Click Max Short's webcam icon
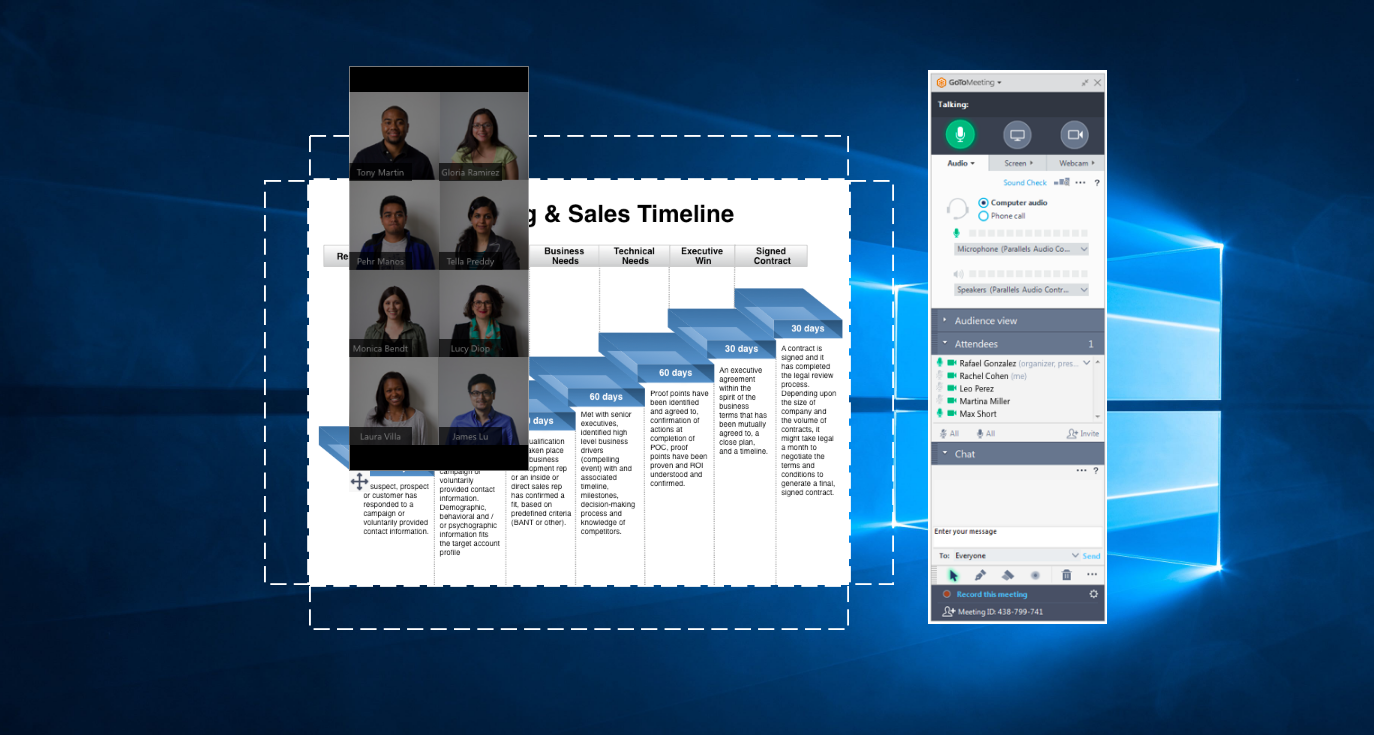 click(952, 413)
